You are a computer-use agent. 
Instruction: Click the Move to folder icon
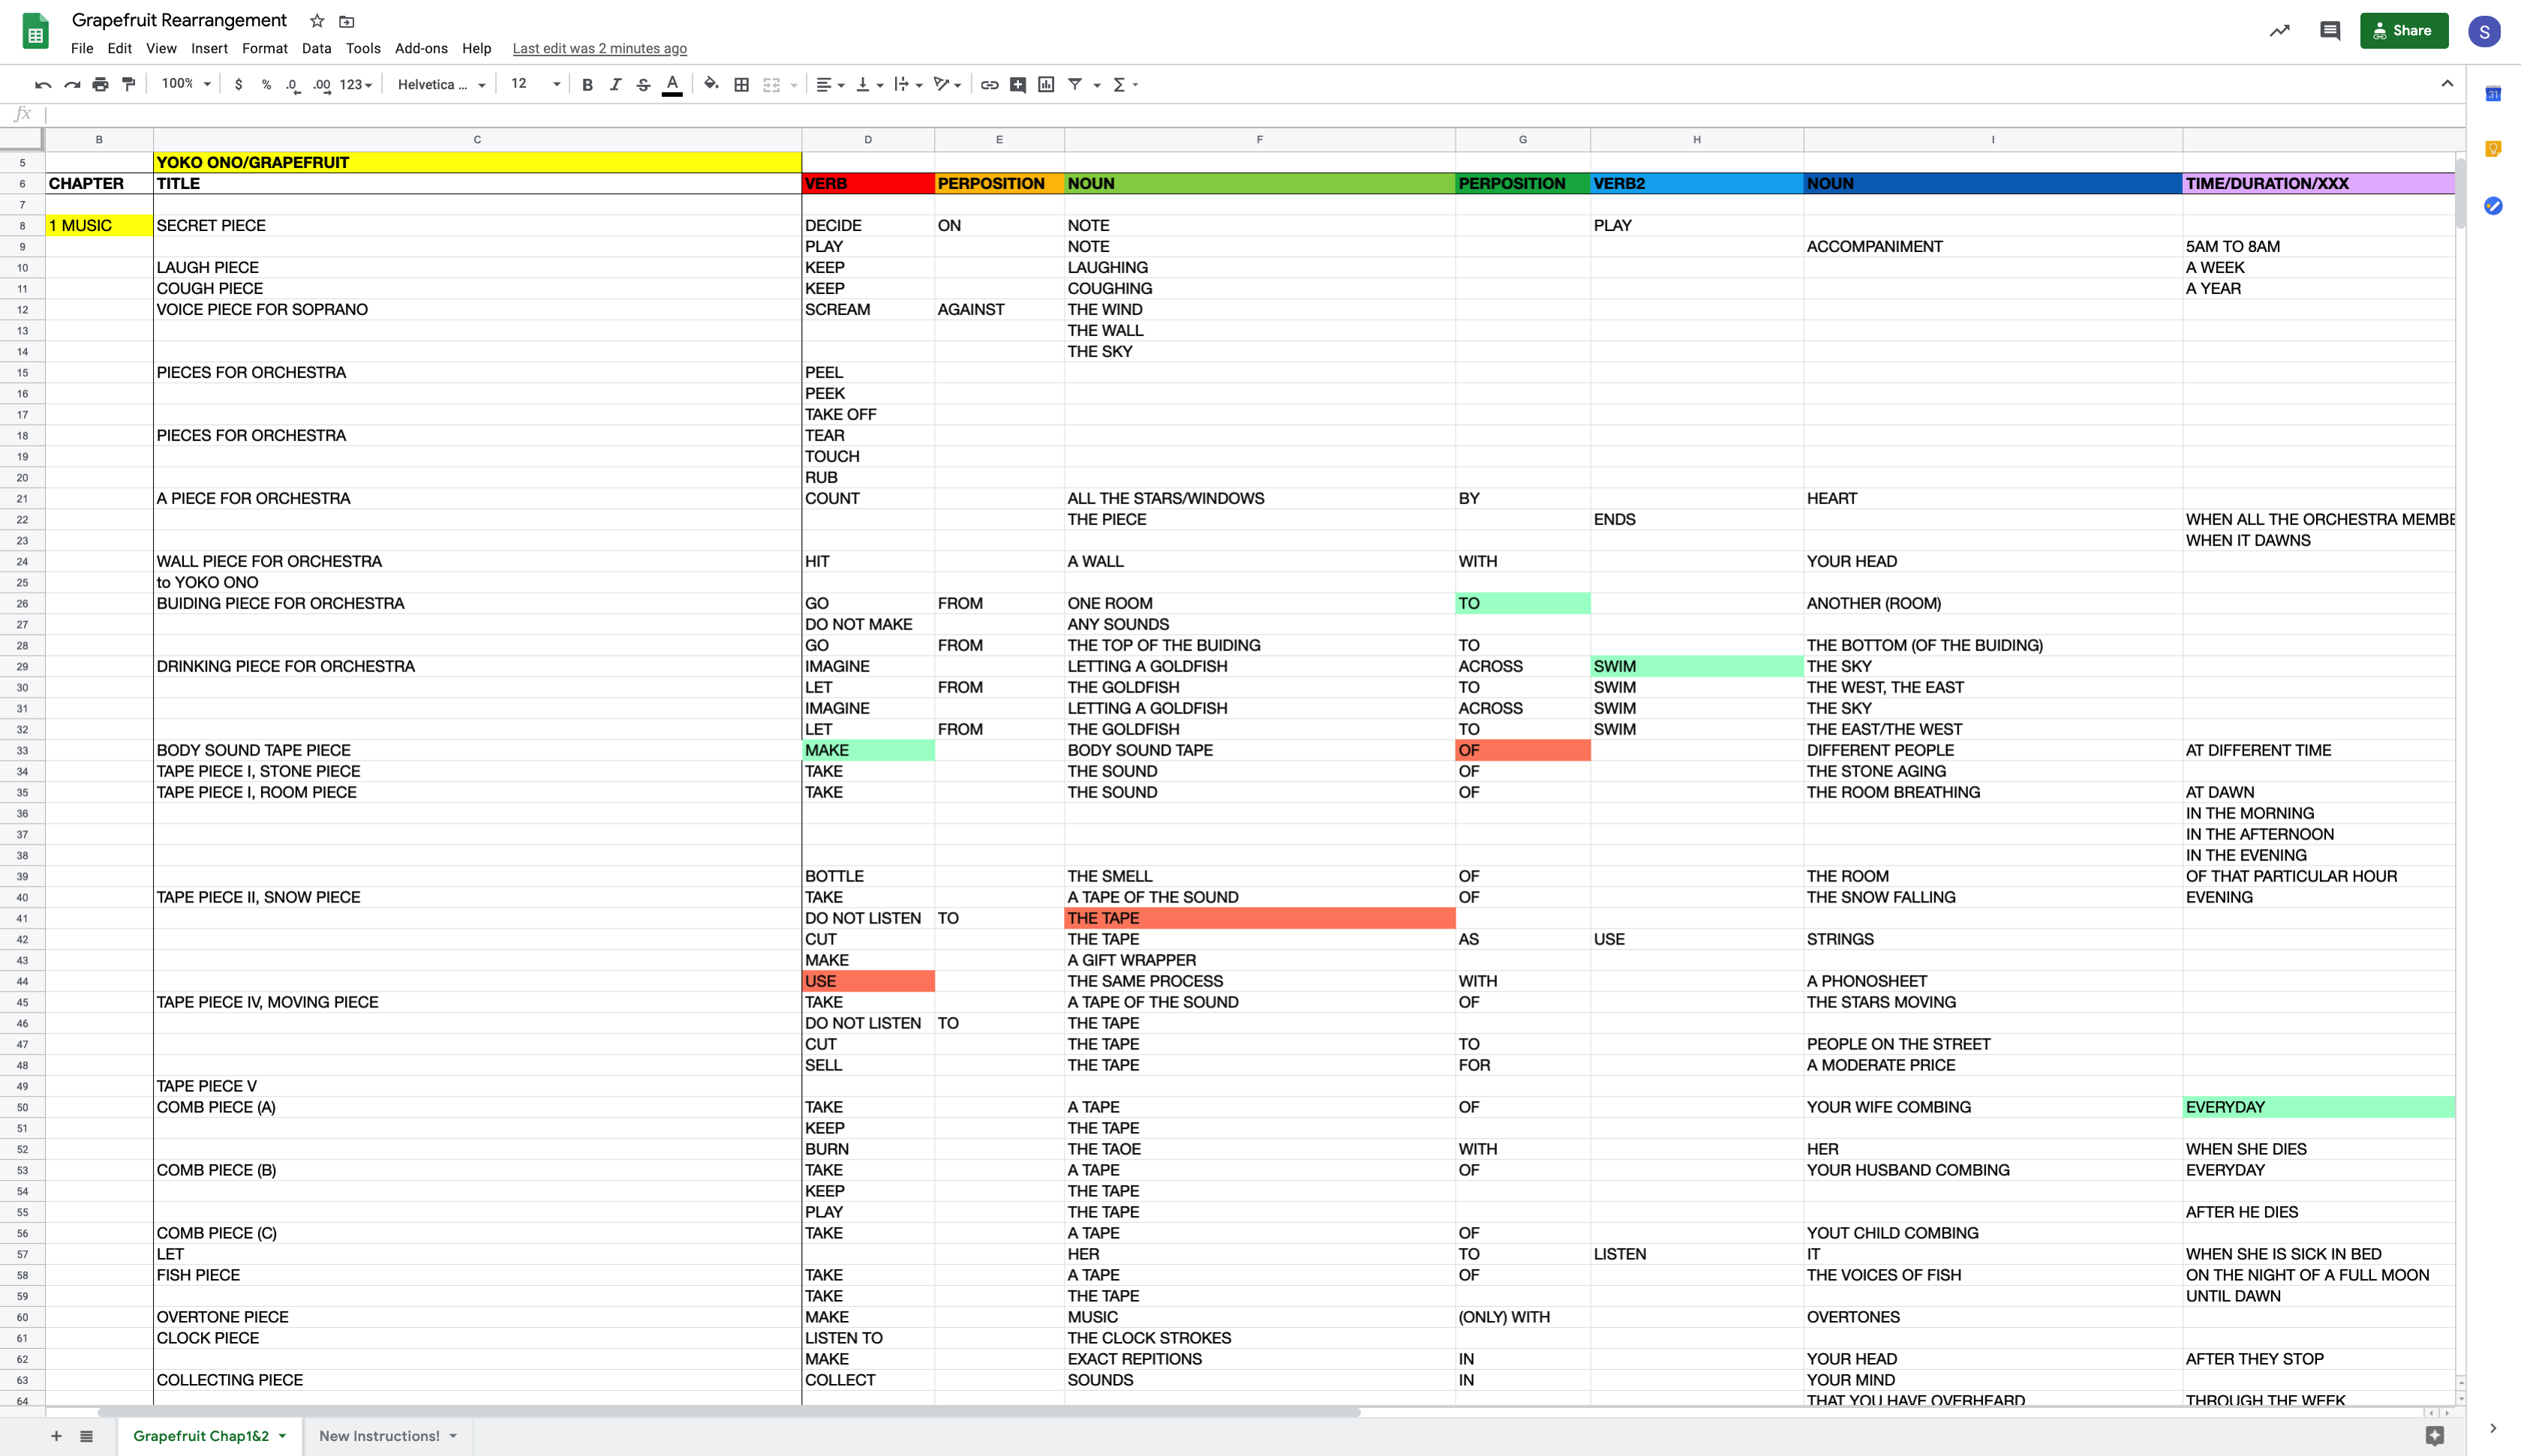click(347, 21)
